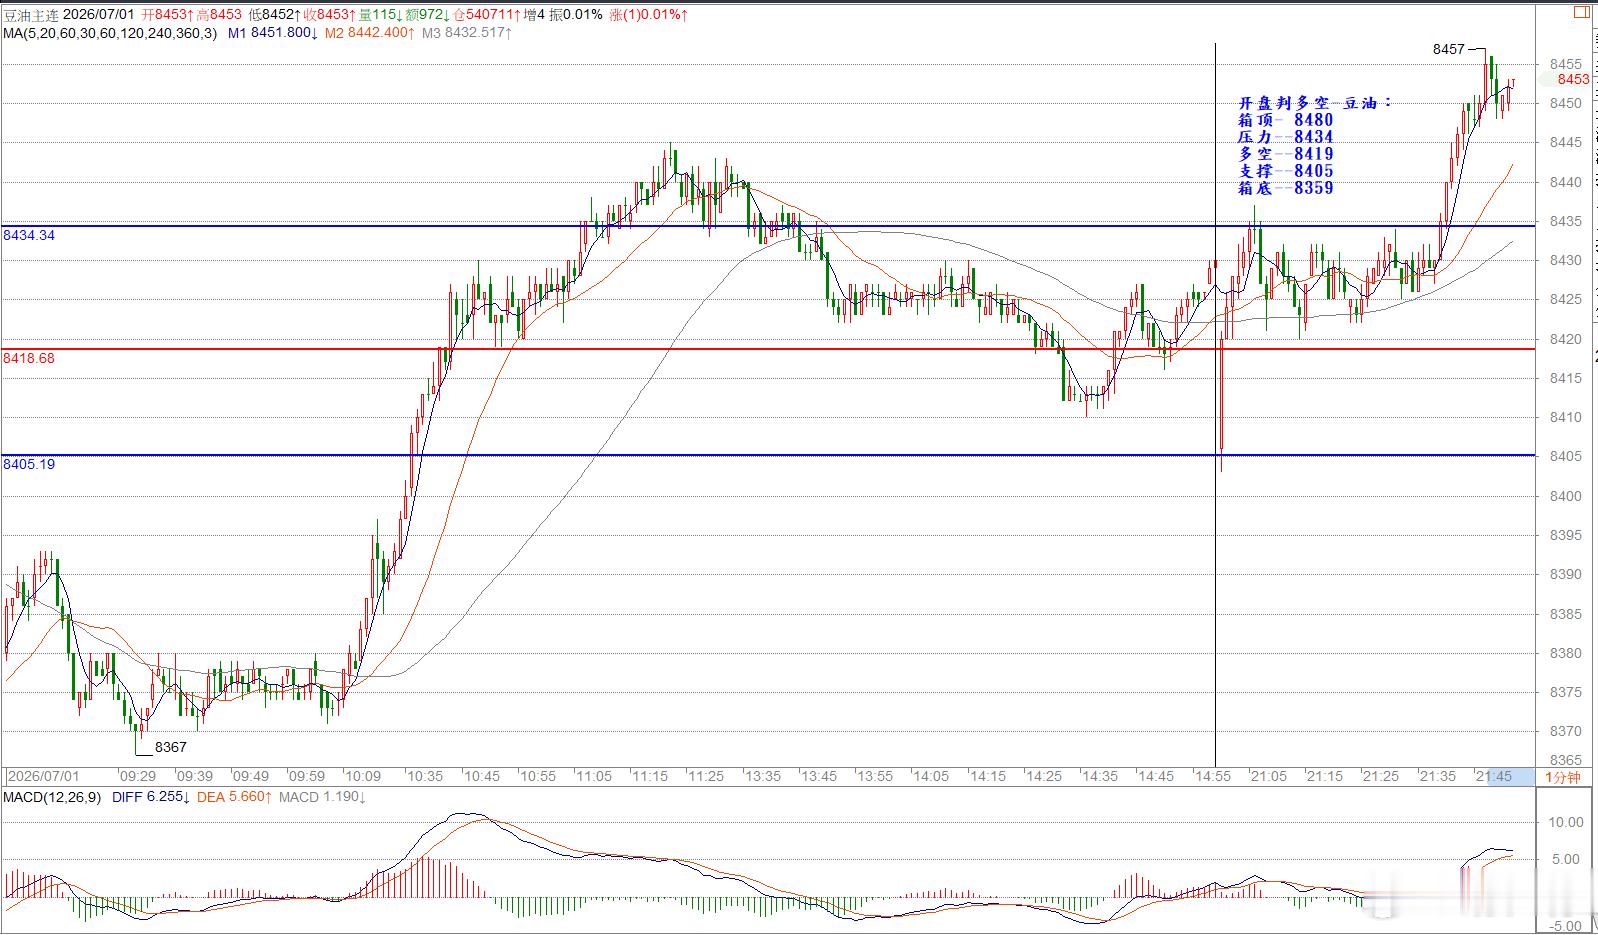Image resolution: width=1598 pixels, height=935 pixels.
Task: Click the highlighted time-axis scroll handle near 21:45
Action: pos(1509,776)
